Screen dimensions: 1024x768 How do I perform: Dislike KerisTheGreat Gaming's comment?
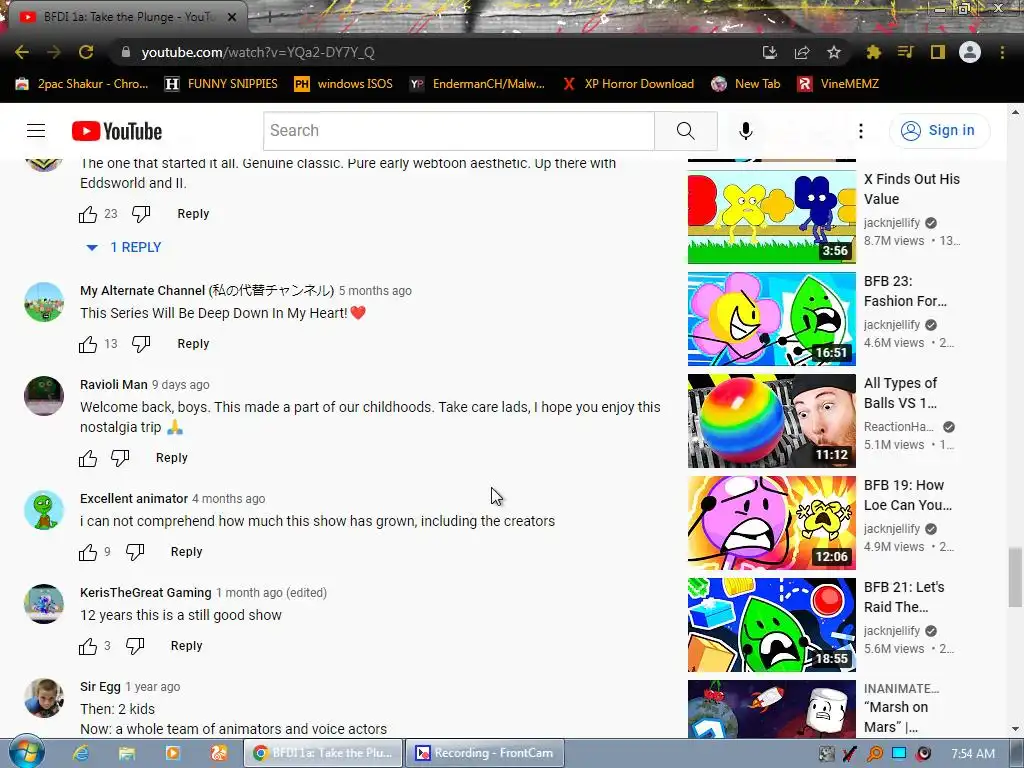click(x=135, y=647)
